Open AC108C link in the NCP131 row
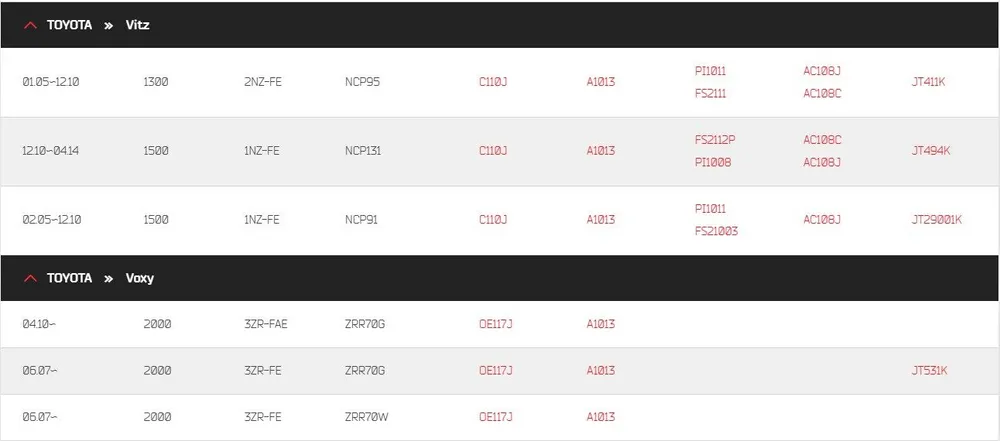Screen dimensions: 1000x441 822,139
